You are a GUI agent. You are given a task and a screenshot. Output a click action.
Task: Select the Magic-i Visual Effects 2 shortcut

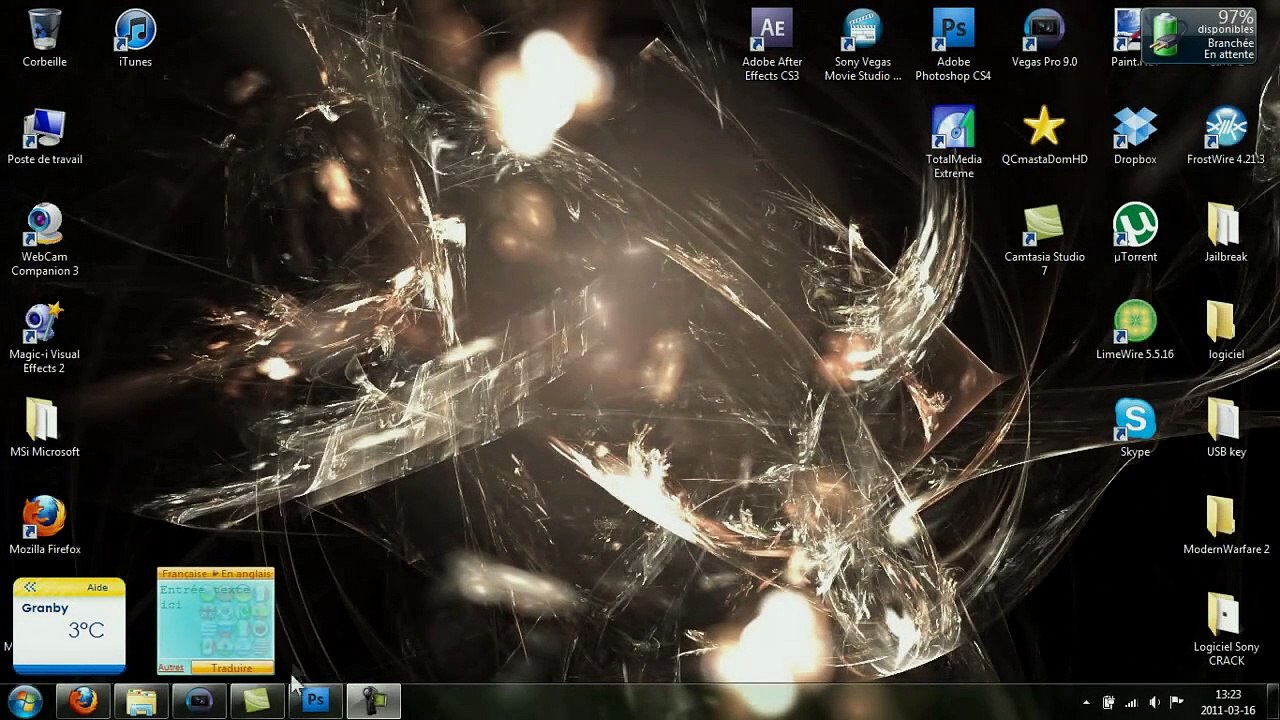point(44,338)
